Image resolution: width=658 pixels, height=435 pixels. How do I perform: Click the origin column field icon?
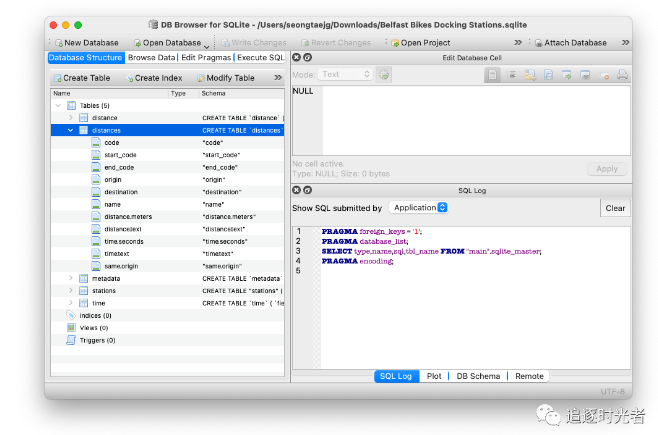click(x=96, y=180)
